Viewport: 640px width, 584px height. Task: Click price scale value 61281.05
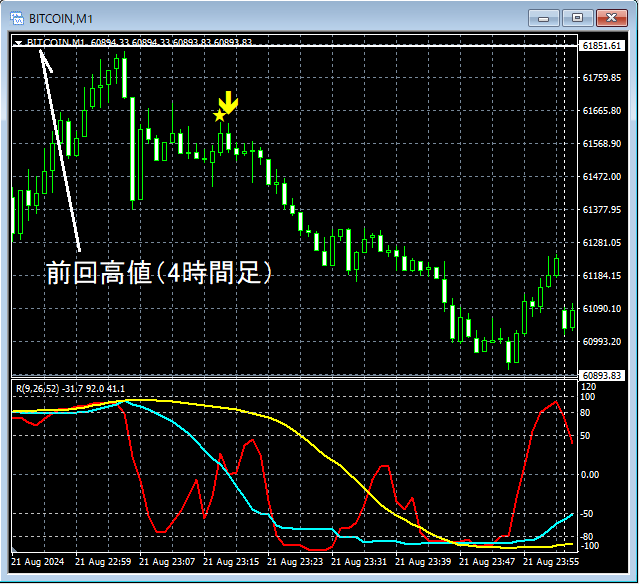(602, 243)
